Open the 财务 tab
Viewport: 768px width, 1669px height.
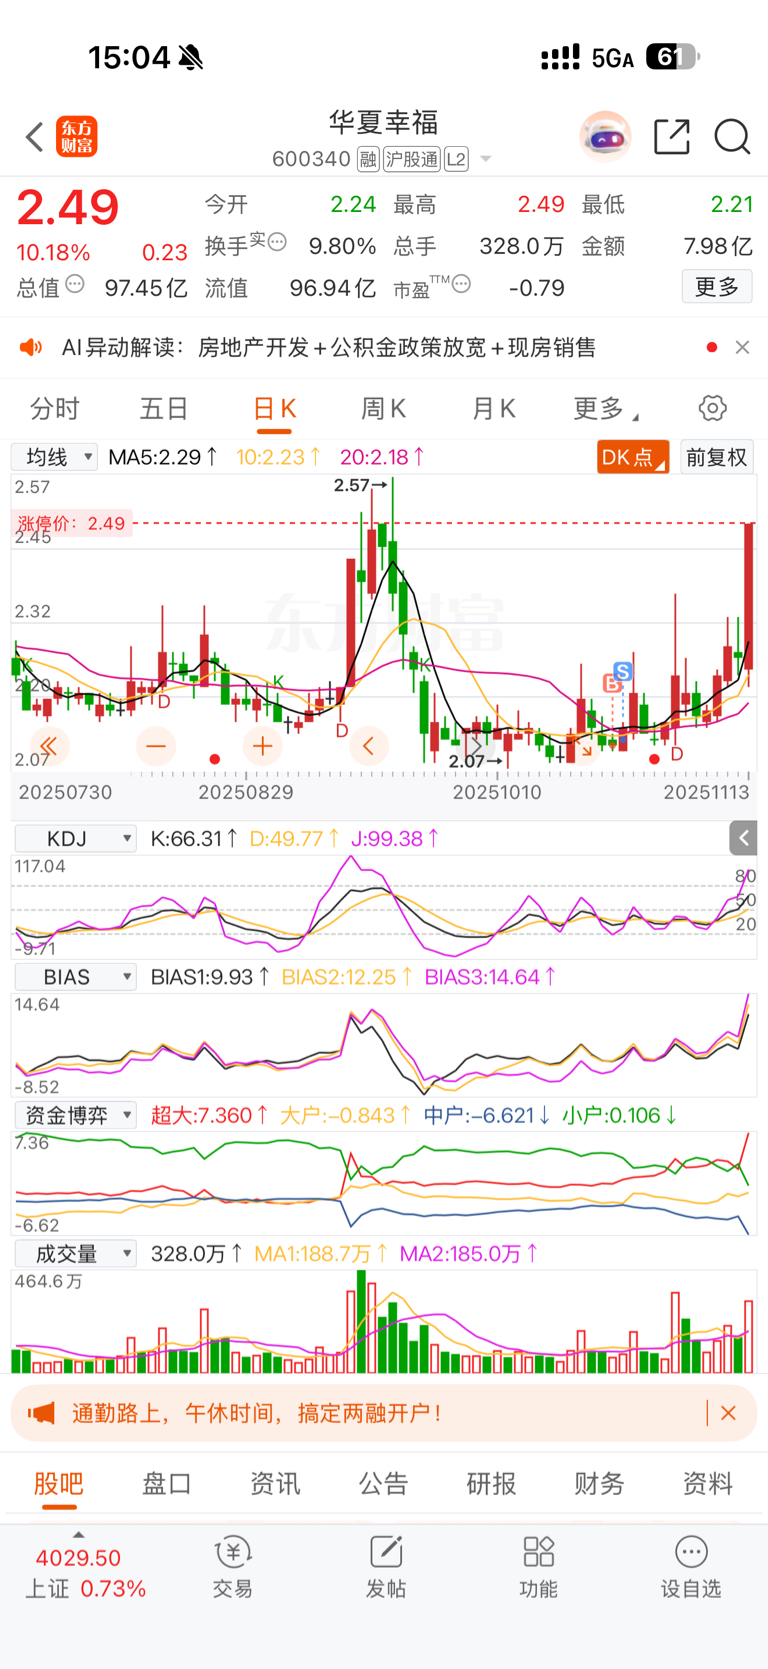coord(599,1484)
